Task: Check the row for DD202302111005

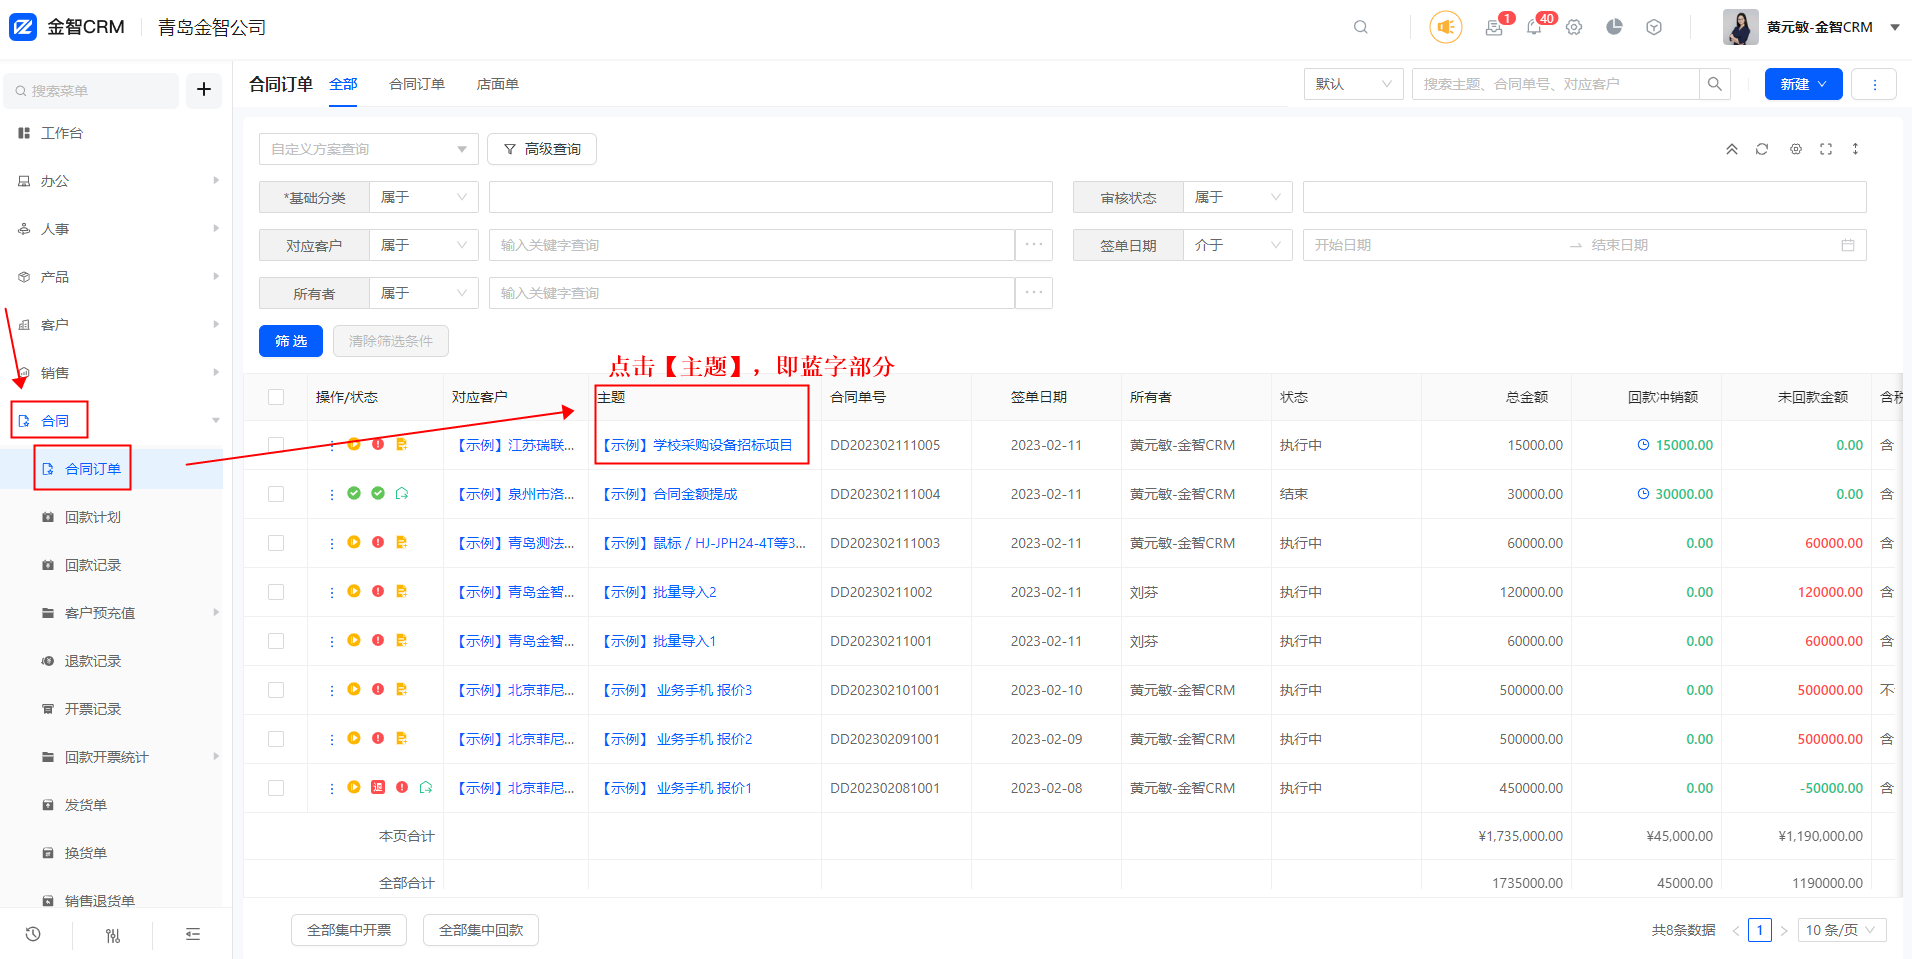Action: [276, 445]
